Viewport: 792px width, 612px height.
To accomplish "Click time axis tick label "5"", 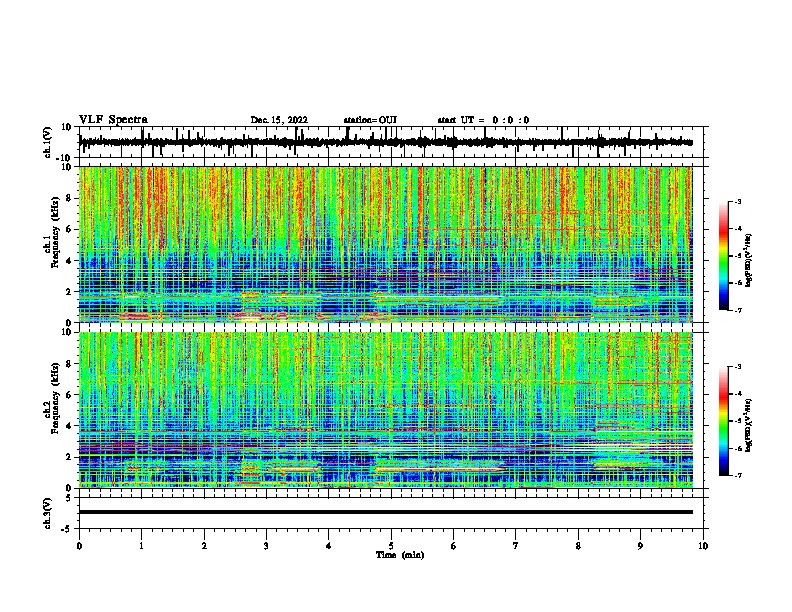I will (x=391, y=546).
